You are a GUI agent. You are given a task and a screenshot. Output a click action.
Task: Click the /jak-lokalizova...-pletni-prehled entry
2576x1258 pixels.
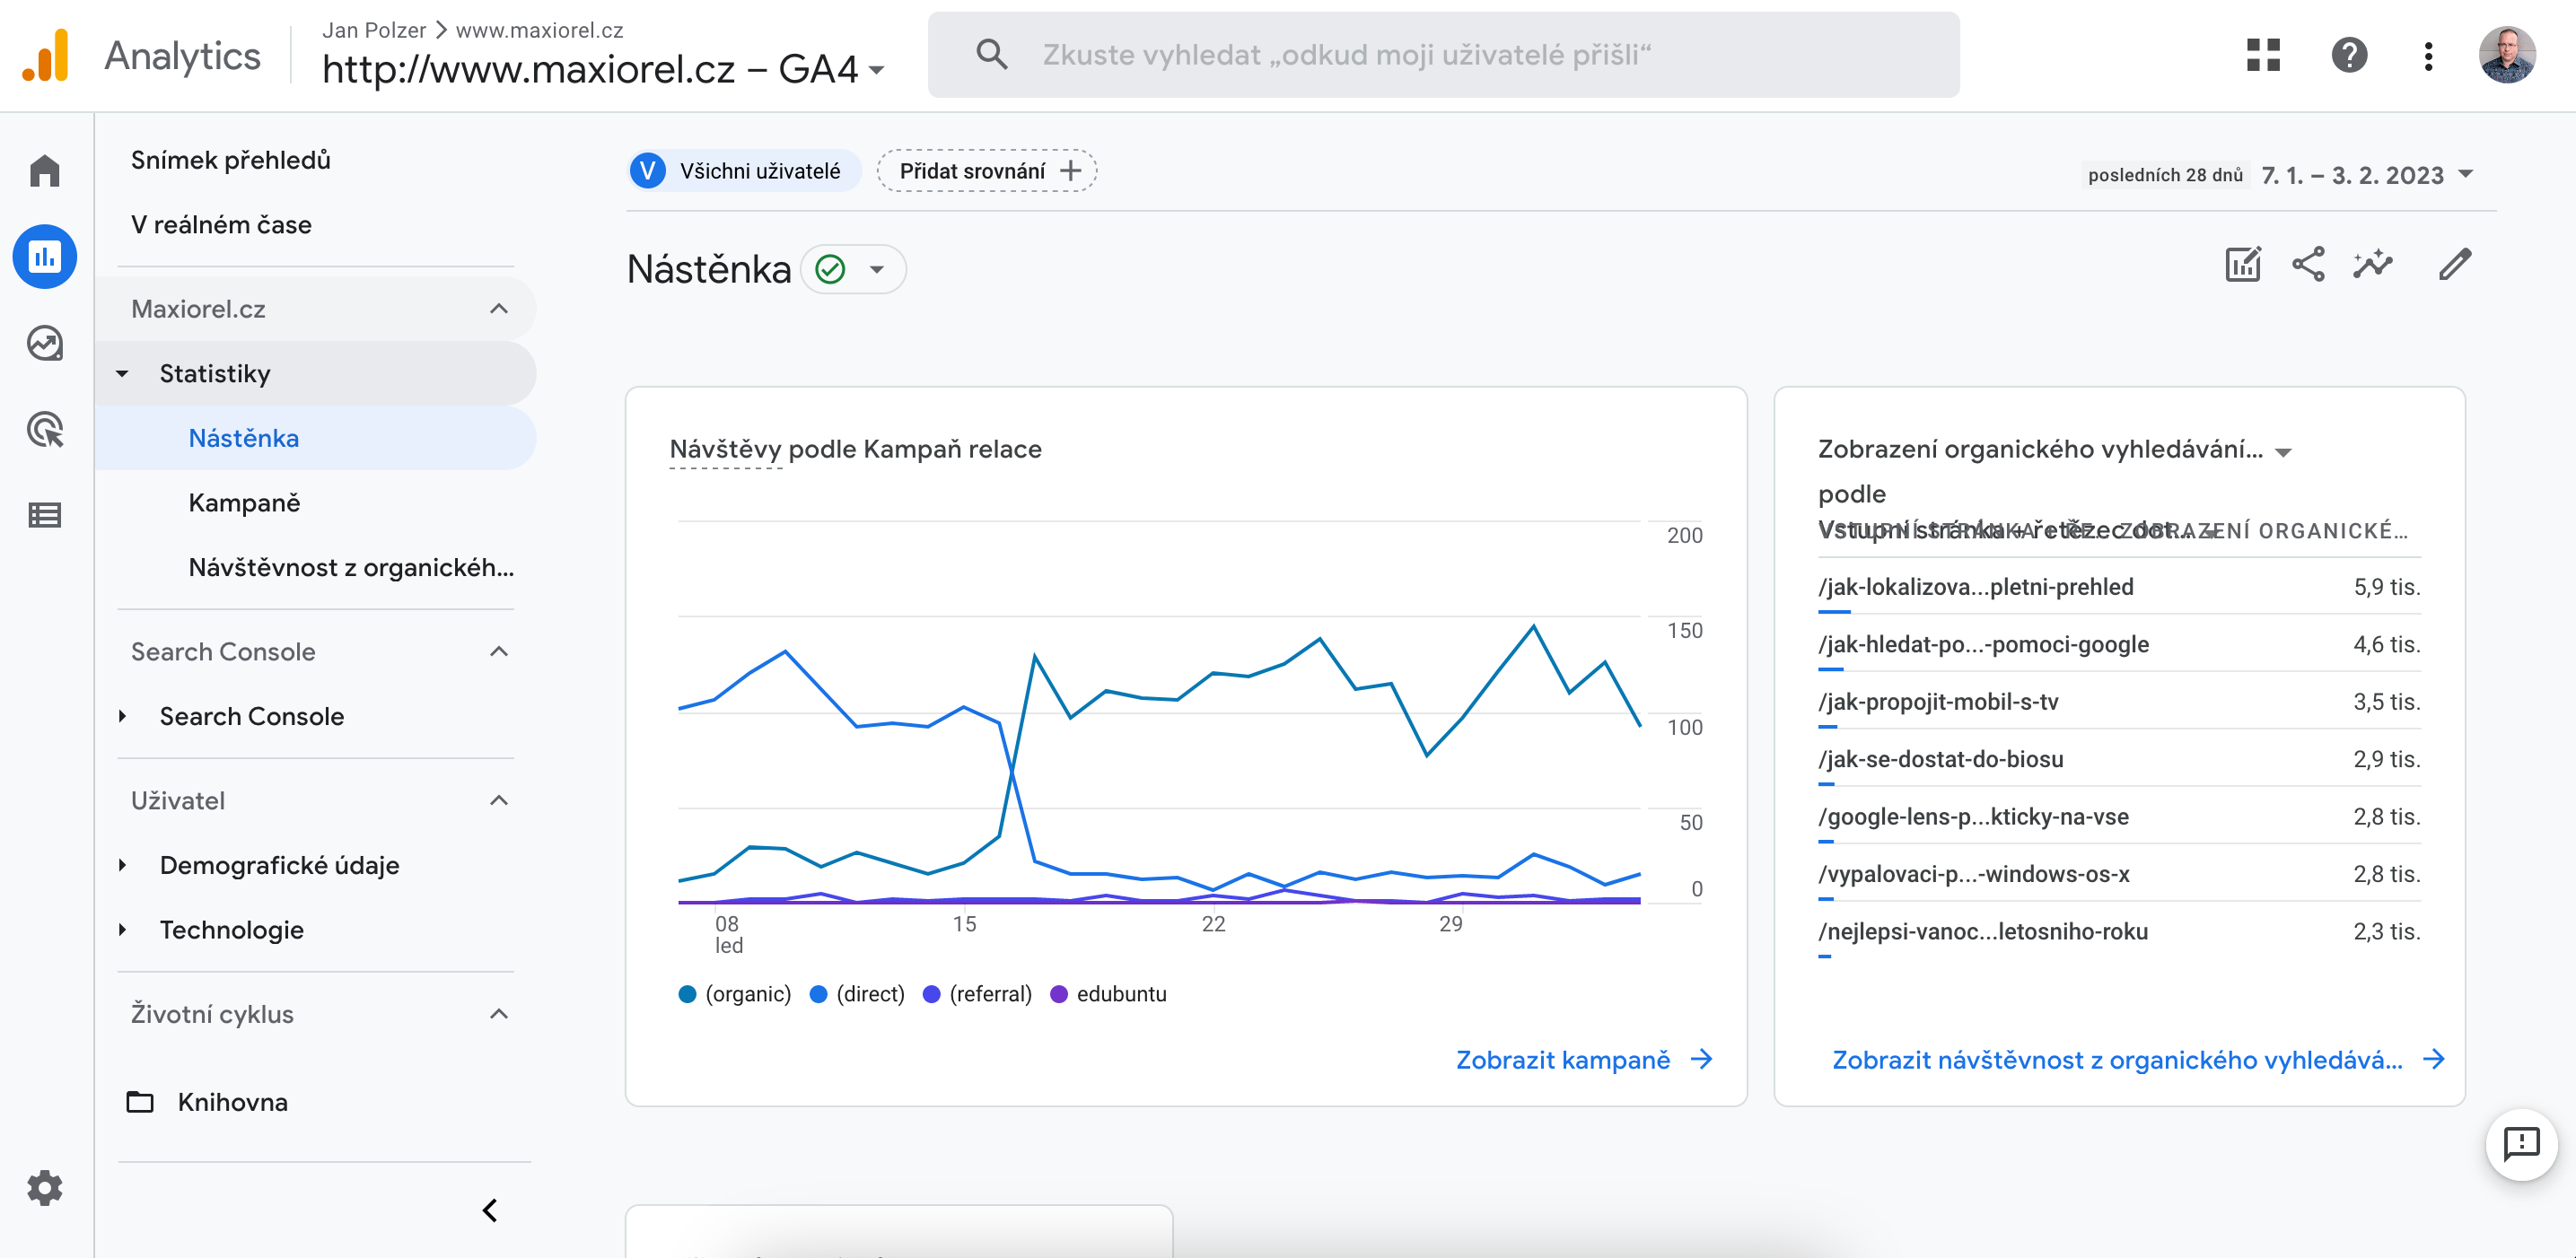tap(1975, 586)
